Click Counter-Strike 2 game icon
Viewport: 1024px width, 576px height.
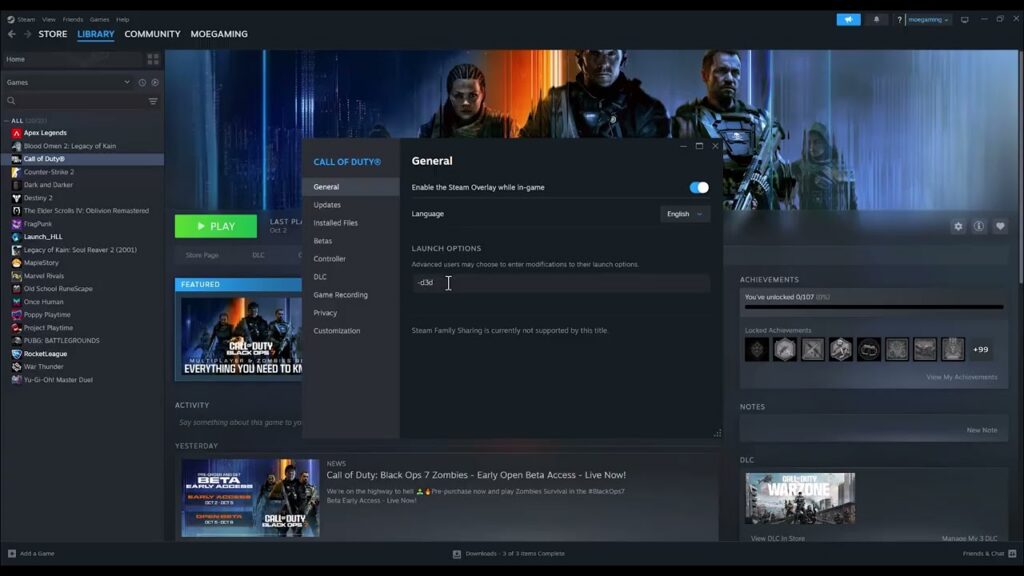[x=16, y=172]
